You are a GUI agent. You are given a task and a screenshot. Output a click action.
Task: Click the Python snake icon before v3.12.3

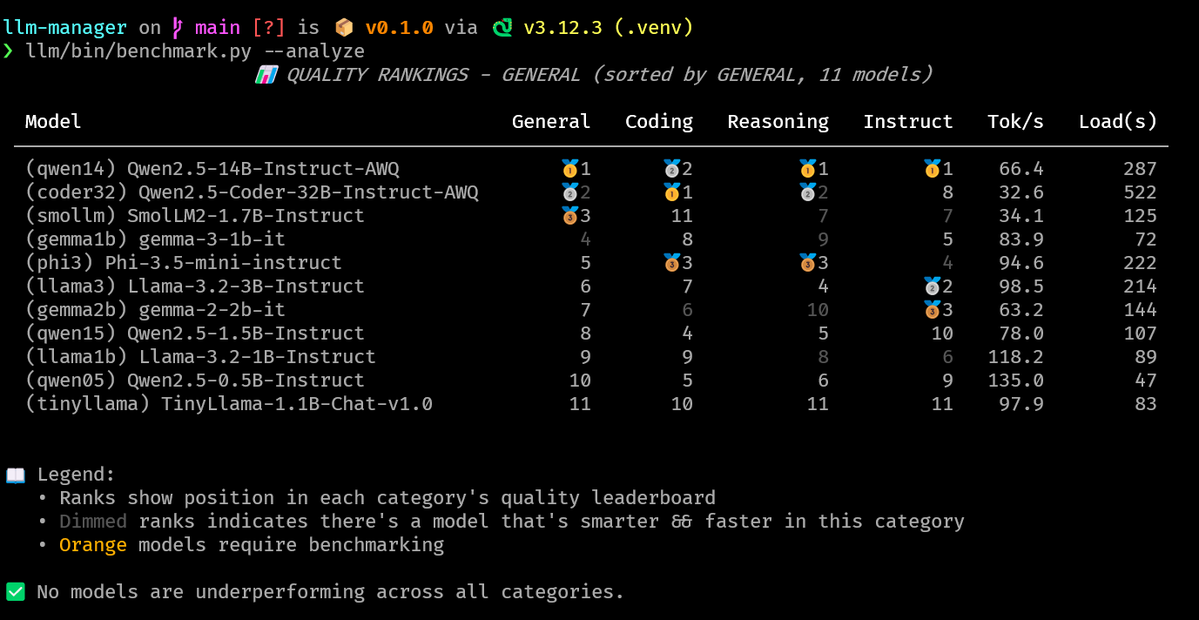[502, 28]
